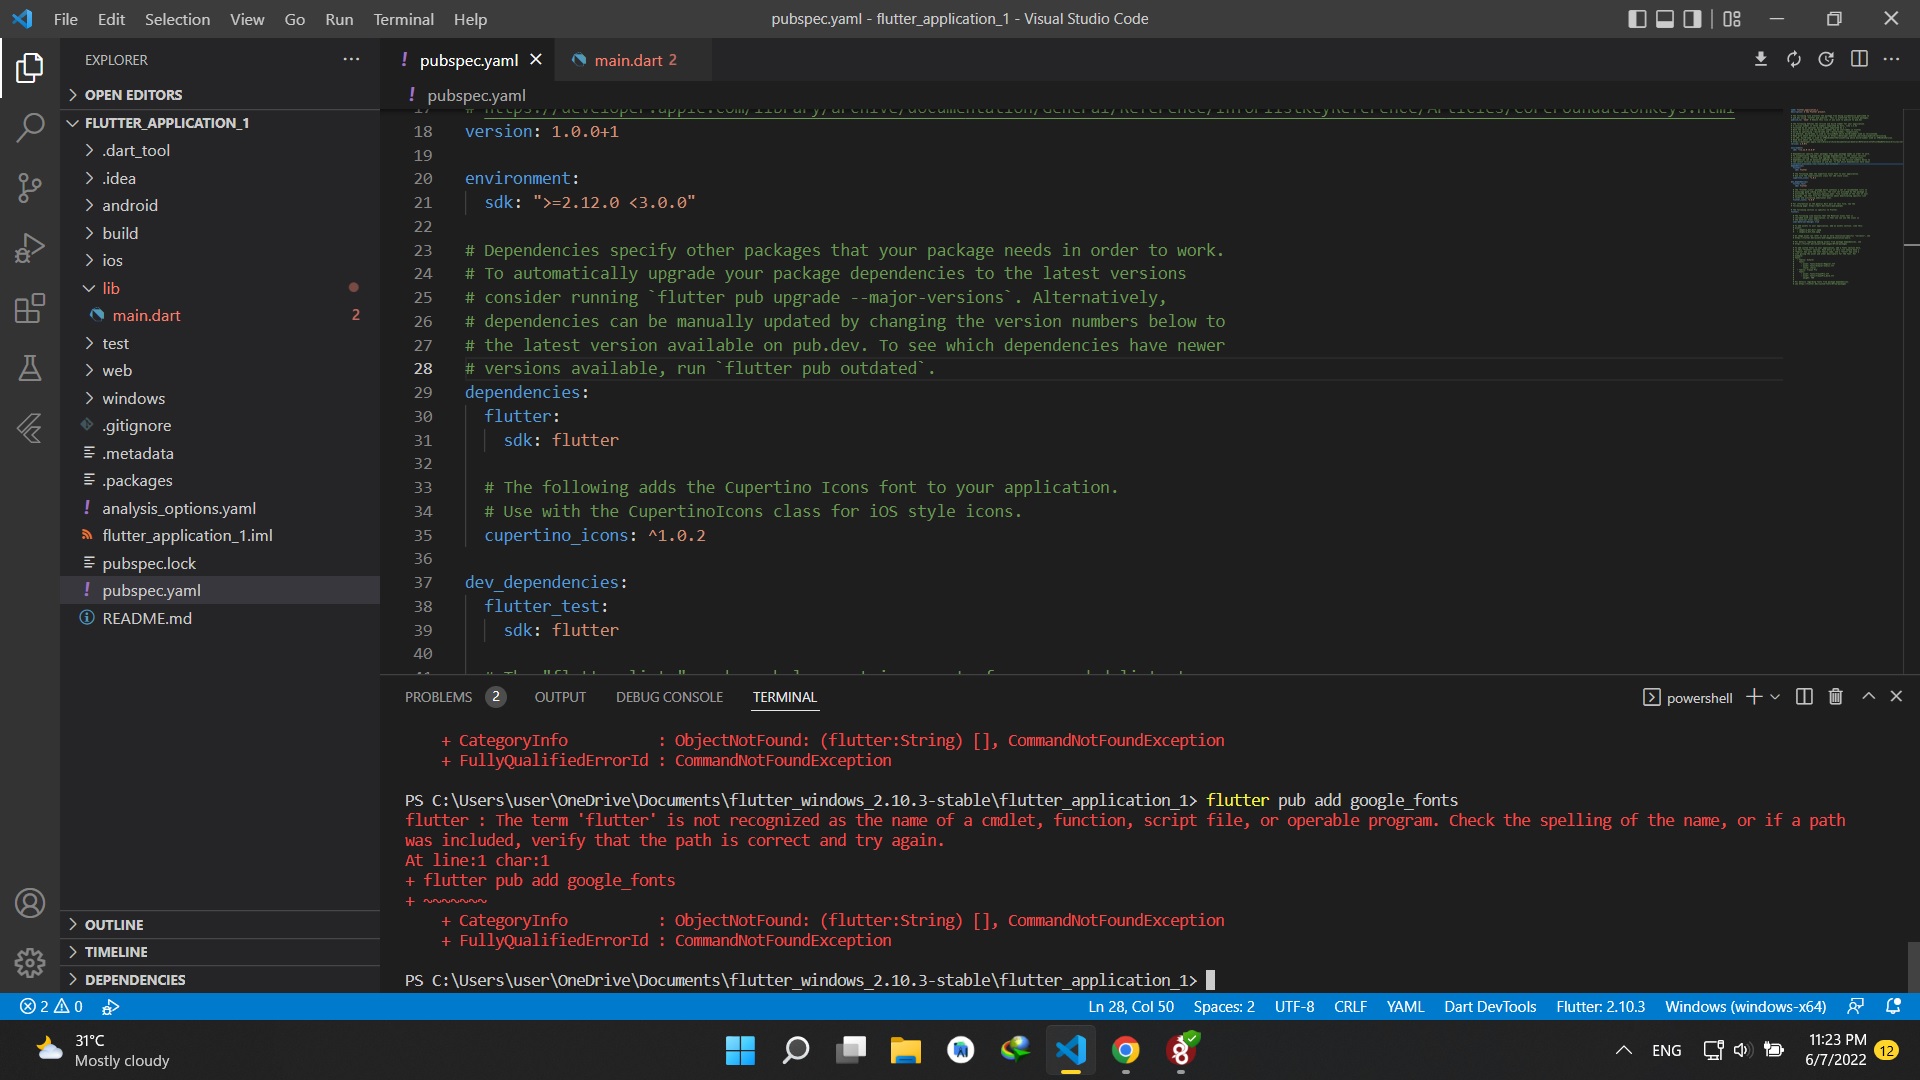
Task: Click the errors and warnings status indicator
Action: tap(52, 1007)
